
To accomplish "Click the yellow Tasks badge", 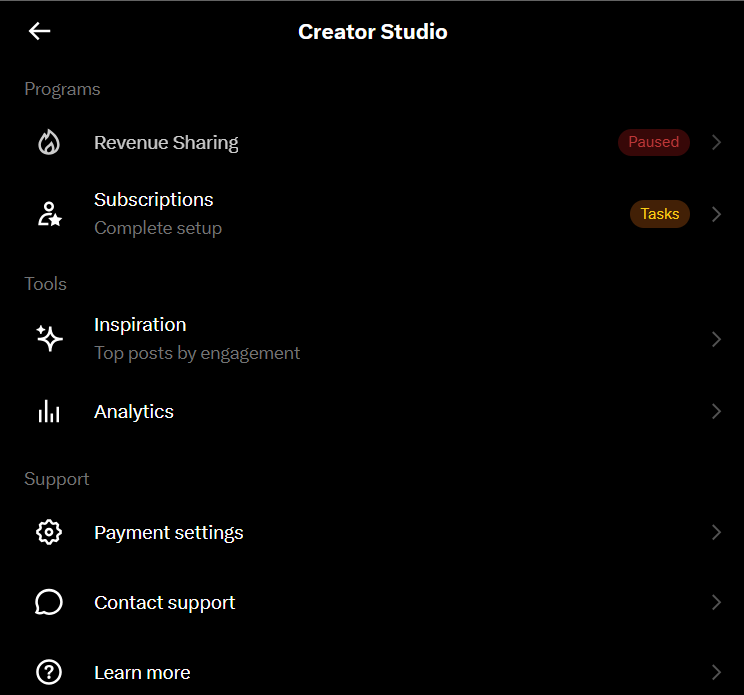I will click(660, 214).
